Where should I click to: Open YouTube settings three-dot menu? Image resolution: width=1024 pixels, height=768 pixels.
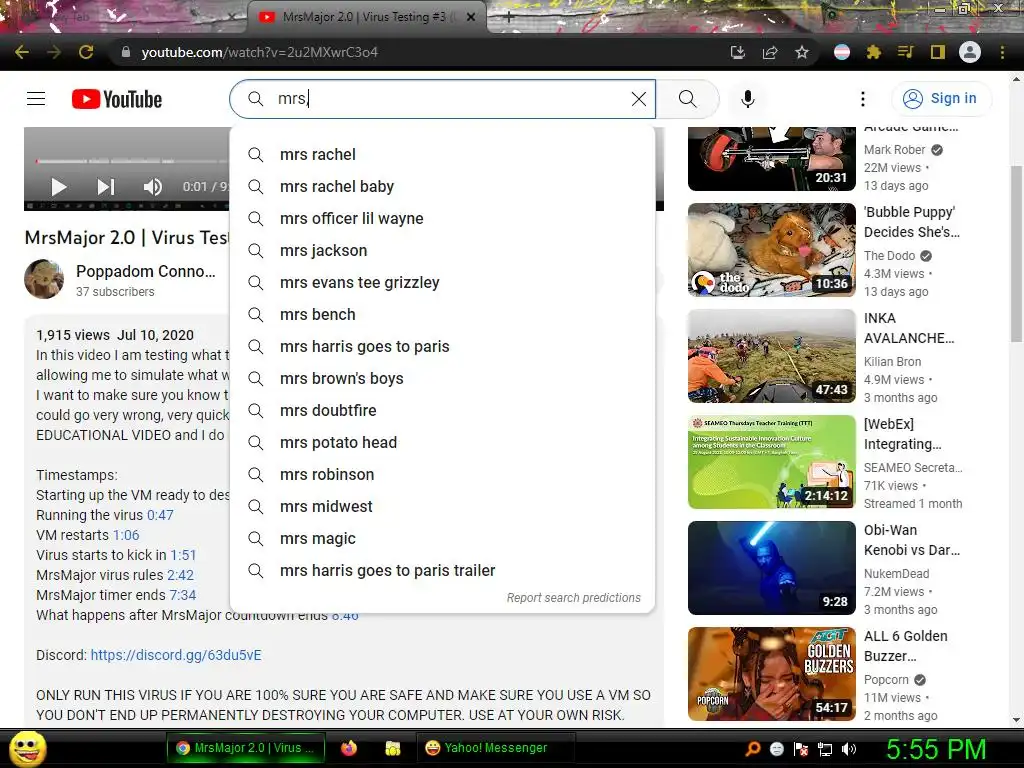[863, 99]
